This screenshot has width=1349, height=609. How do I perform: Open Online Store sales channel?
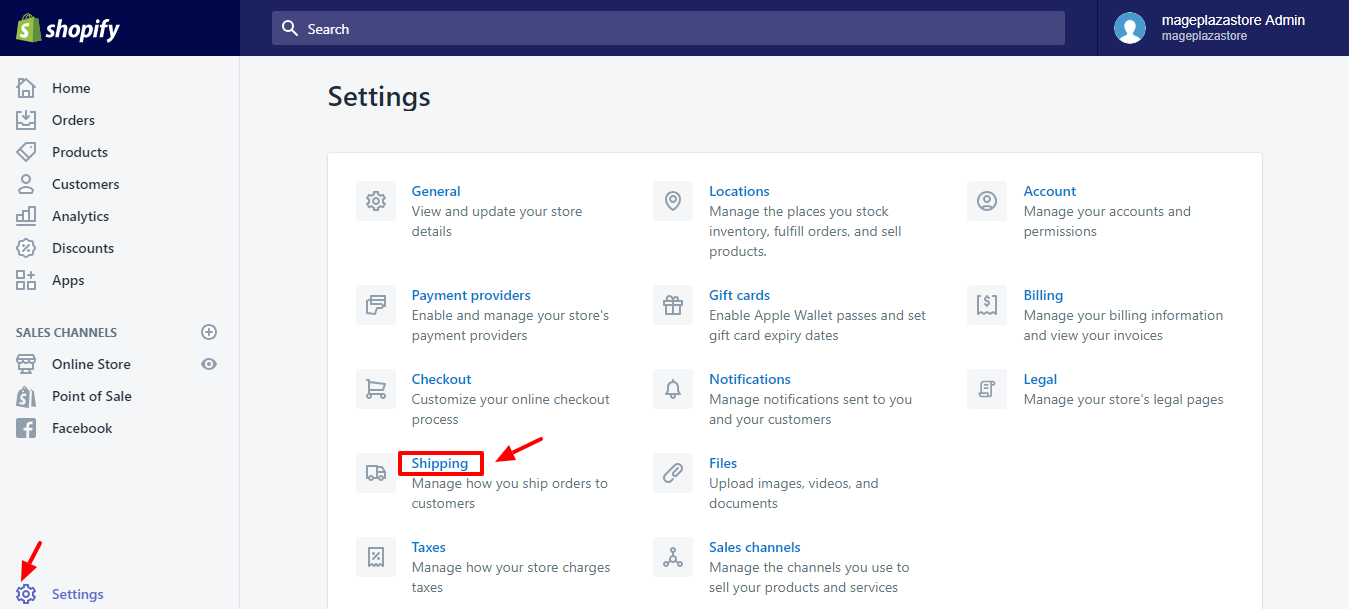tap(91, 364)
